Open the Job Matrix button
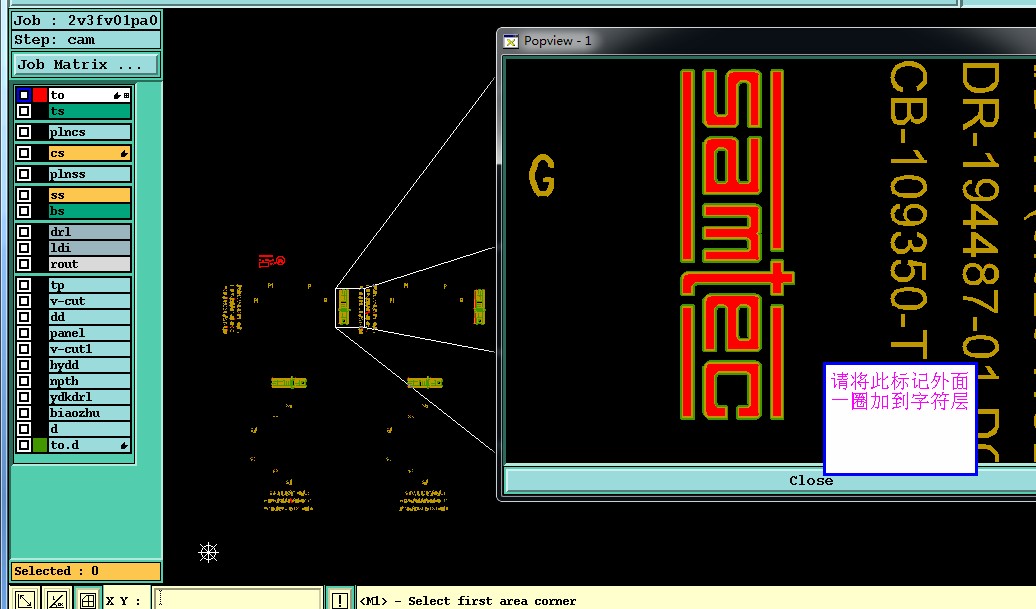 coord(86,65)
